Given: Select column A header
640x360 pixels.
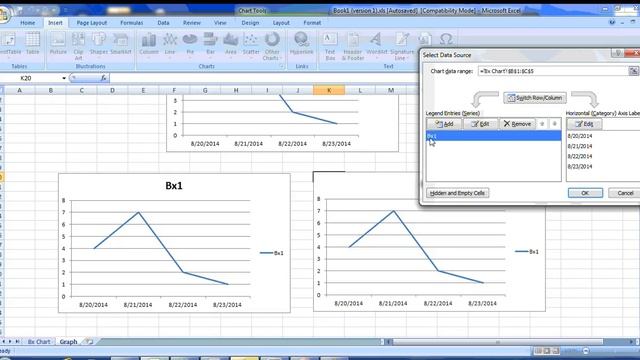Looking at the screenshot, I should [20, 90].
